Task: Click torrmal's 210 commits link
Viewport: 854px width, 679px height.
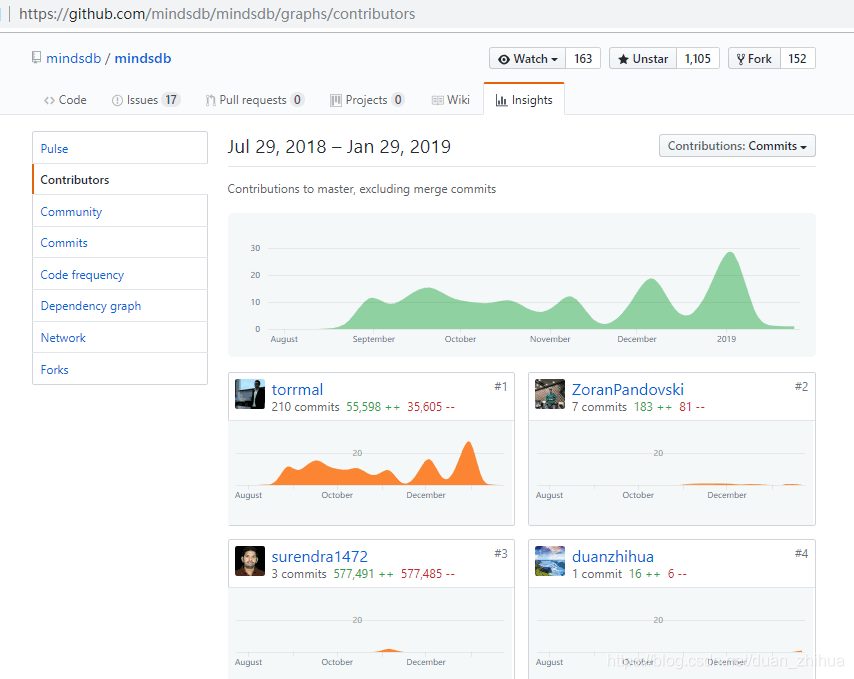Action: [305, 407]
